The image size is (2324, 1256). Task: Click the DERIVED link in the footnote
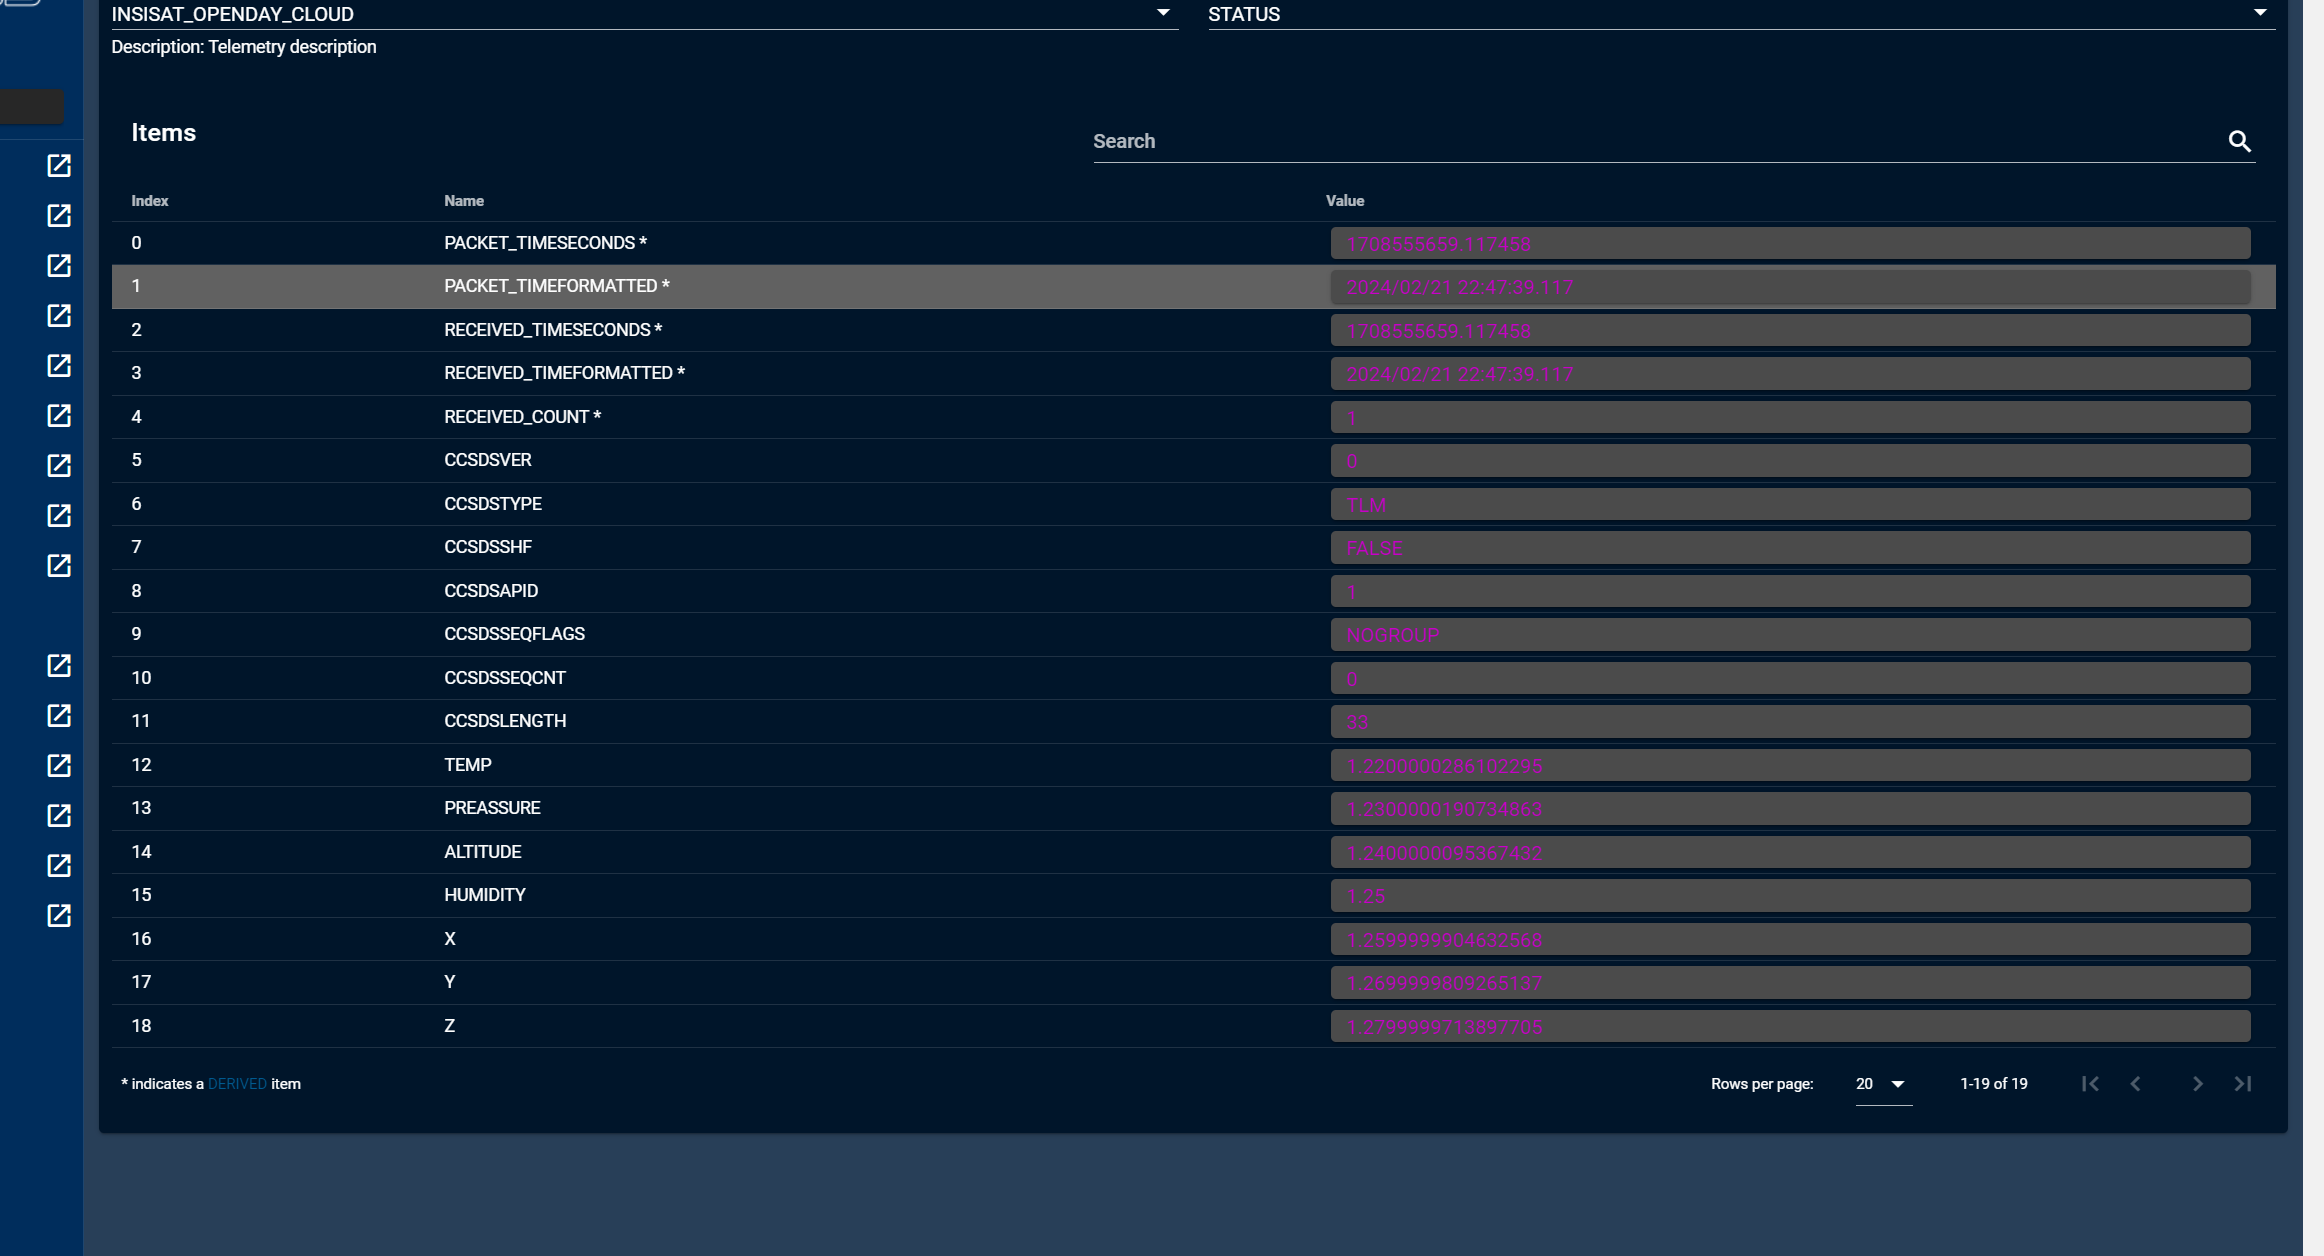click(x=237, y=1084)
